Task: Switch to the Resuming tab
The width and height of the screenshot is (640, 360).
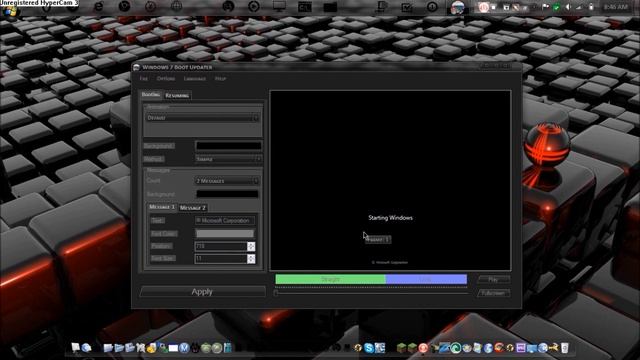Action: [x=177, y=96]
